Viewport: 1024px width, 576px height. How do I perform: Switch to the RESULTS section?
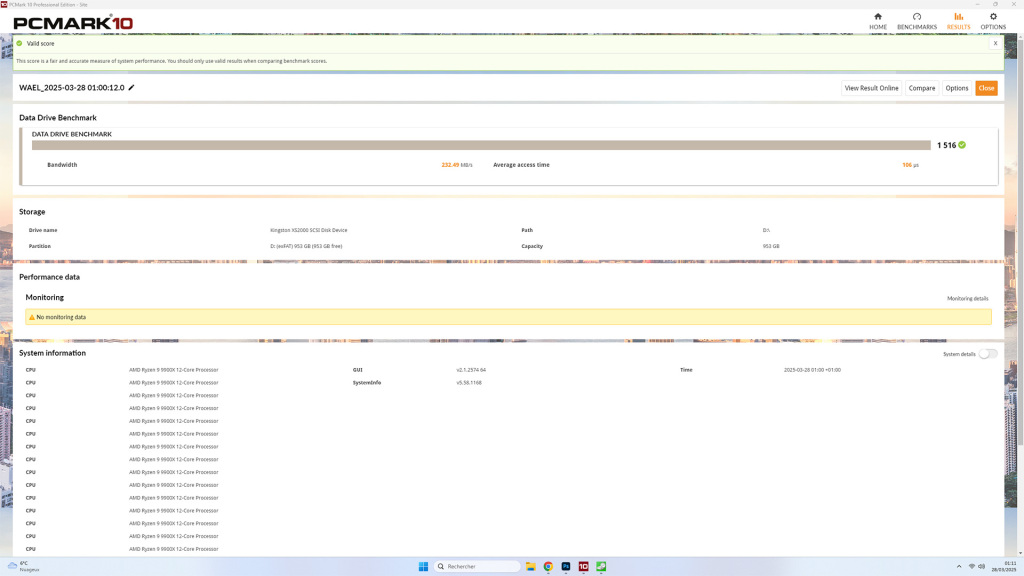click(958, 21)
